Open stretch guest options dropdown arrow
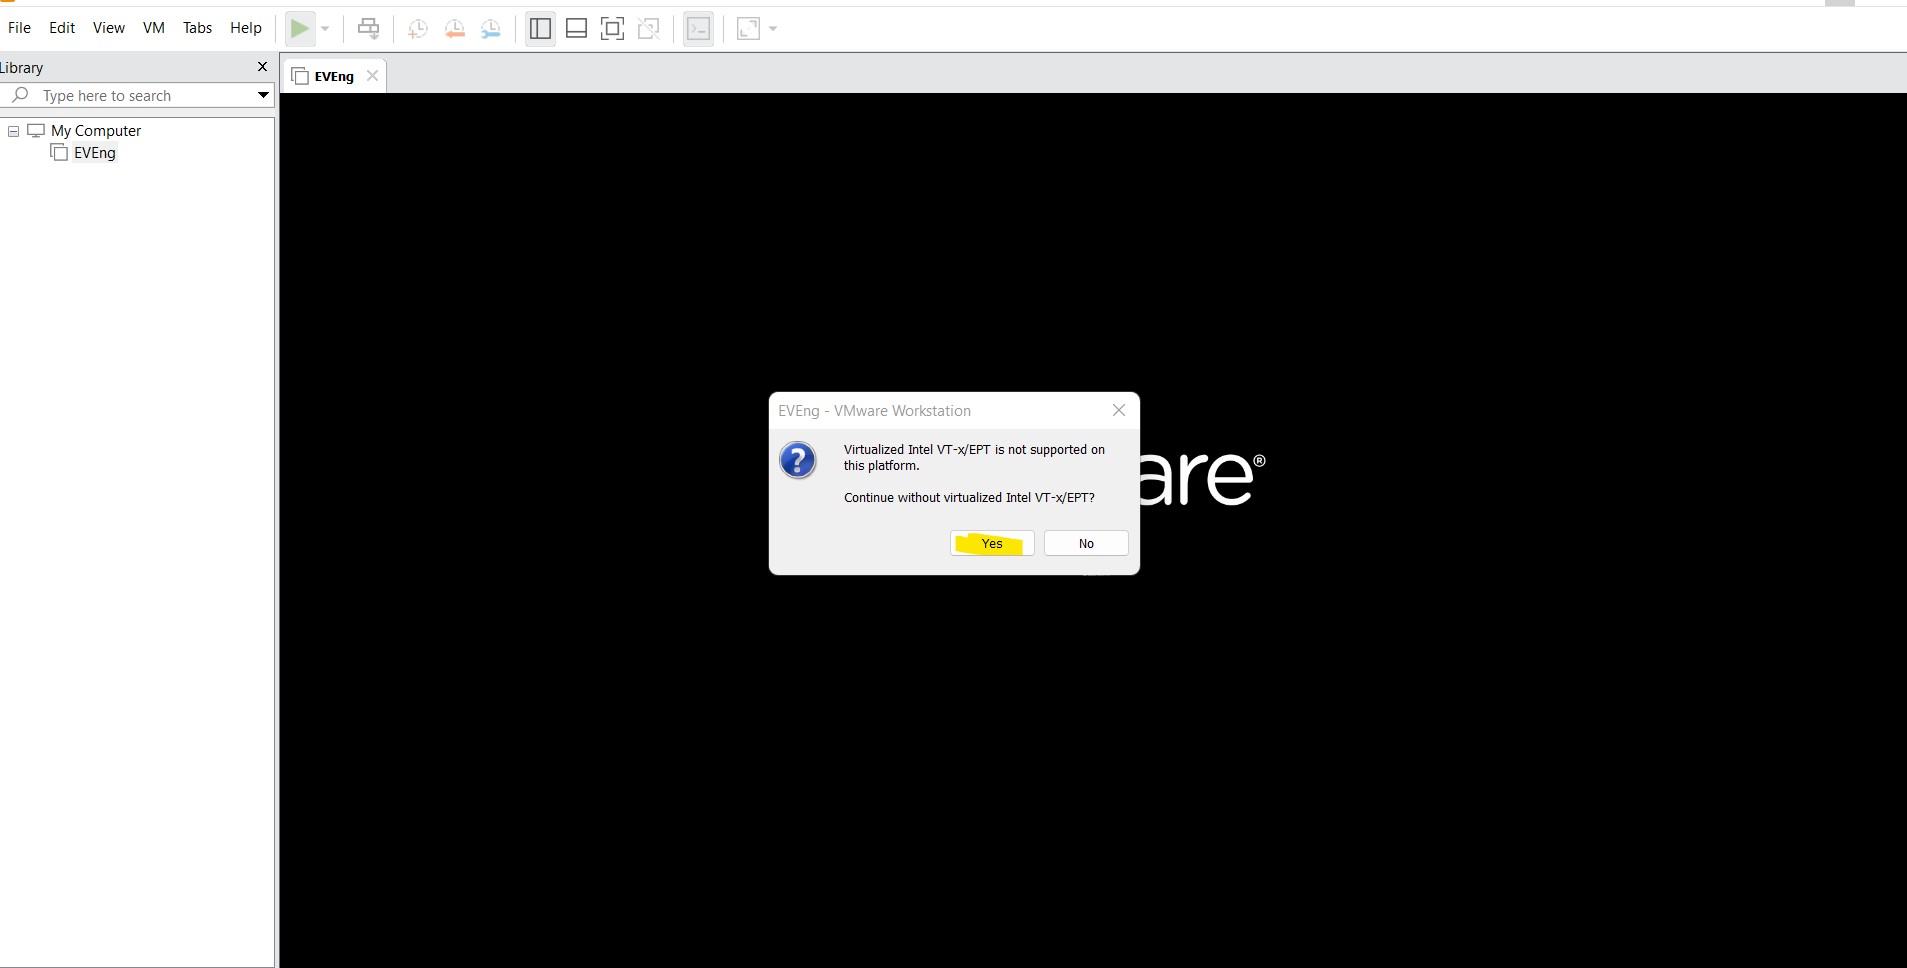This screenshot has width=1907, height=968. click(773, 29)
